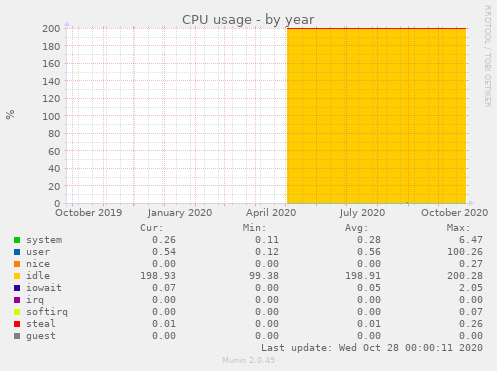Click the user Max value 100.26
This screenshot has height=371, width=497.
465,252
